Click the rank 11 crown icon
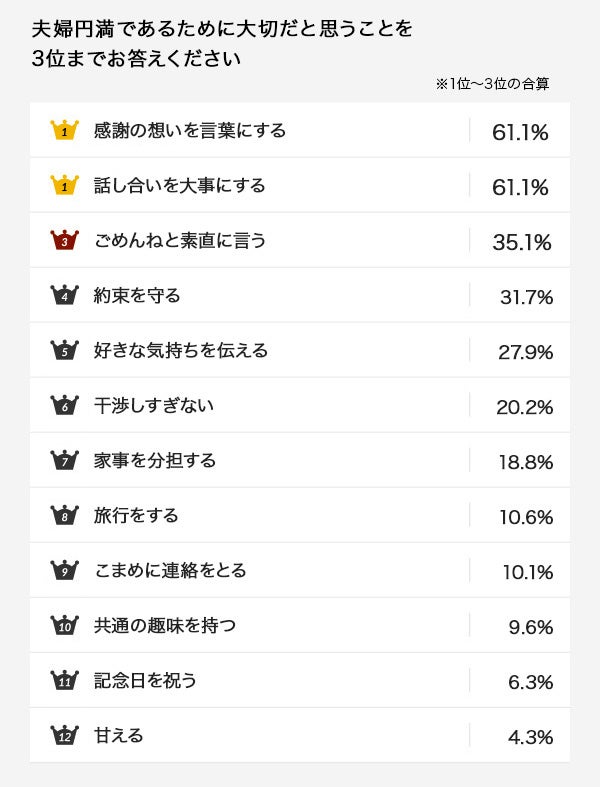The image size is (600, 787). point(64,680)
